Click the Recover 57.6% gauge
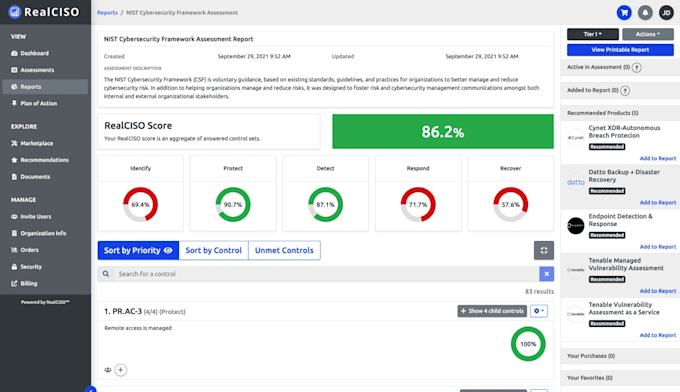This screenshot has height=392, width=680. pyautogui.click(x=510, y=205)
